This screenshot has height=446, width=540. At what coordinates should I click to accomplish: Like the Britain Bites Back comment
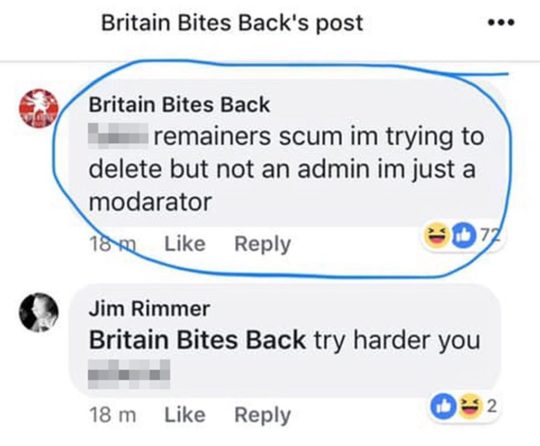(x=185, y=244)
